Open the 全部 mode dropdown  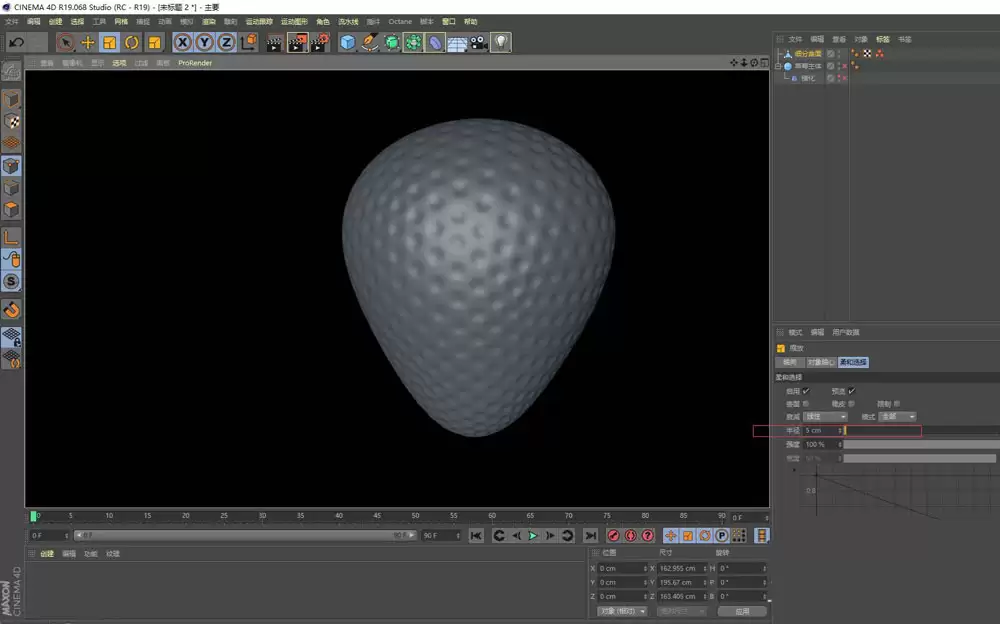[x=897, y=417]
